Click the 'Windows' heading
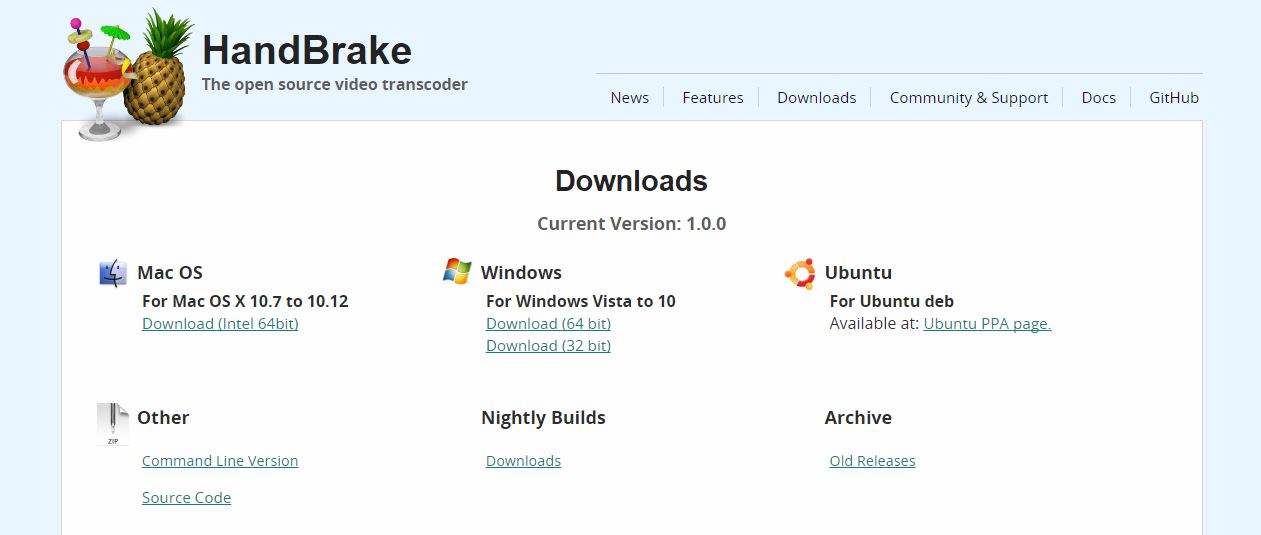Viewport: 1261px width, 535px height. click(521, 273)
